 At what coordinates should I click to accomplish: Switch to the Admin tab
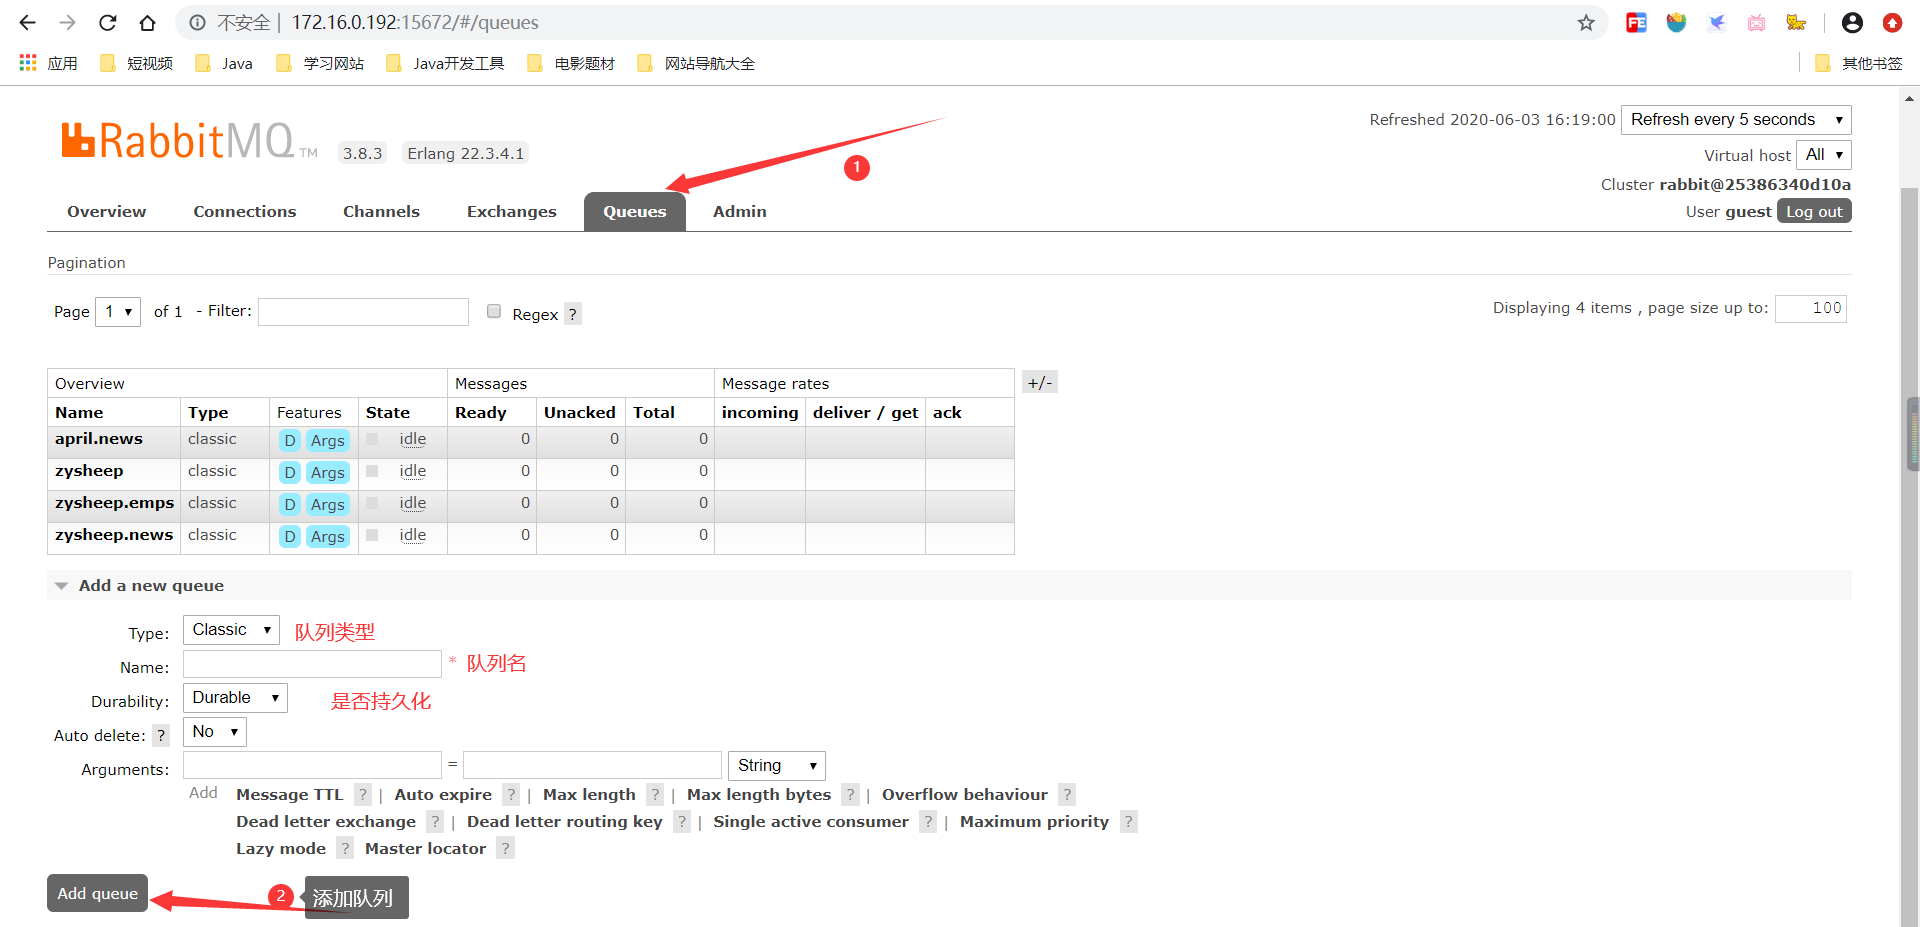coord(740,211)
